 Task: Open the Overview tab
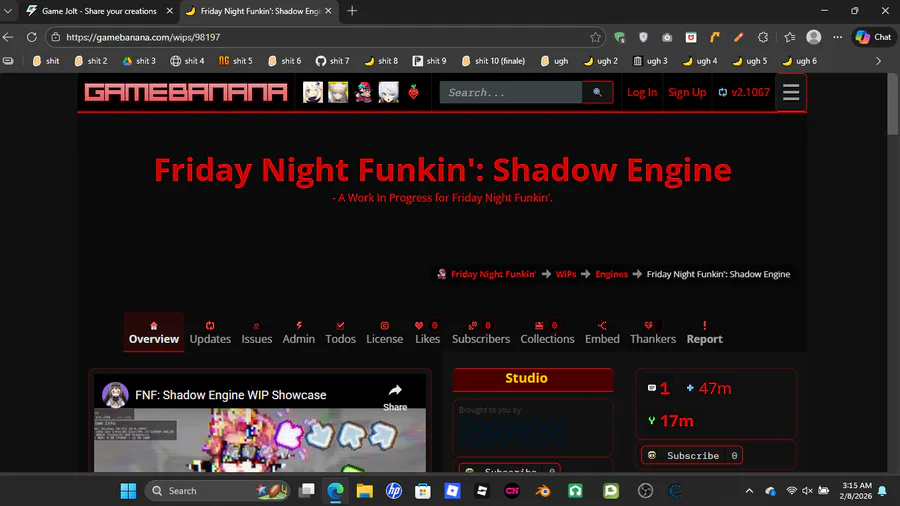point(154,333)
